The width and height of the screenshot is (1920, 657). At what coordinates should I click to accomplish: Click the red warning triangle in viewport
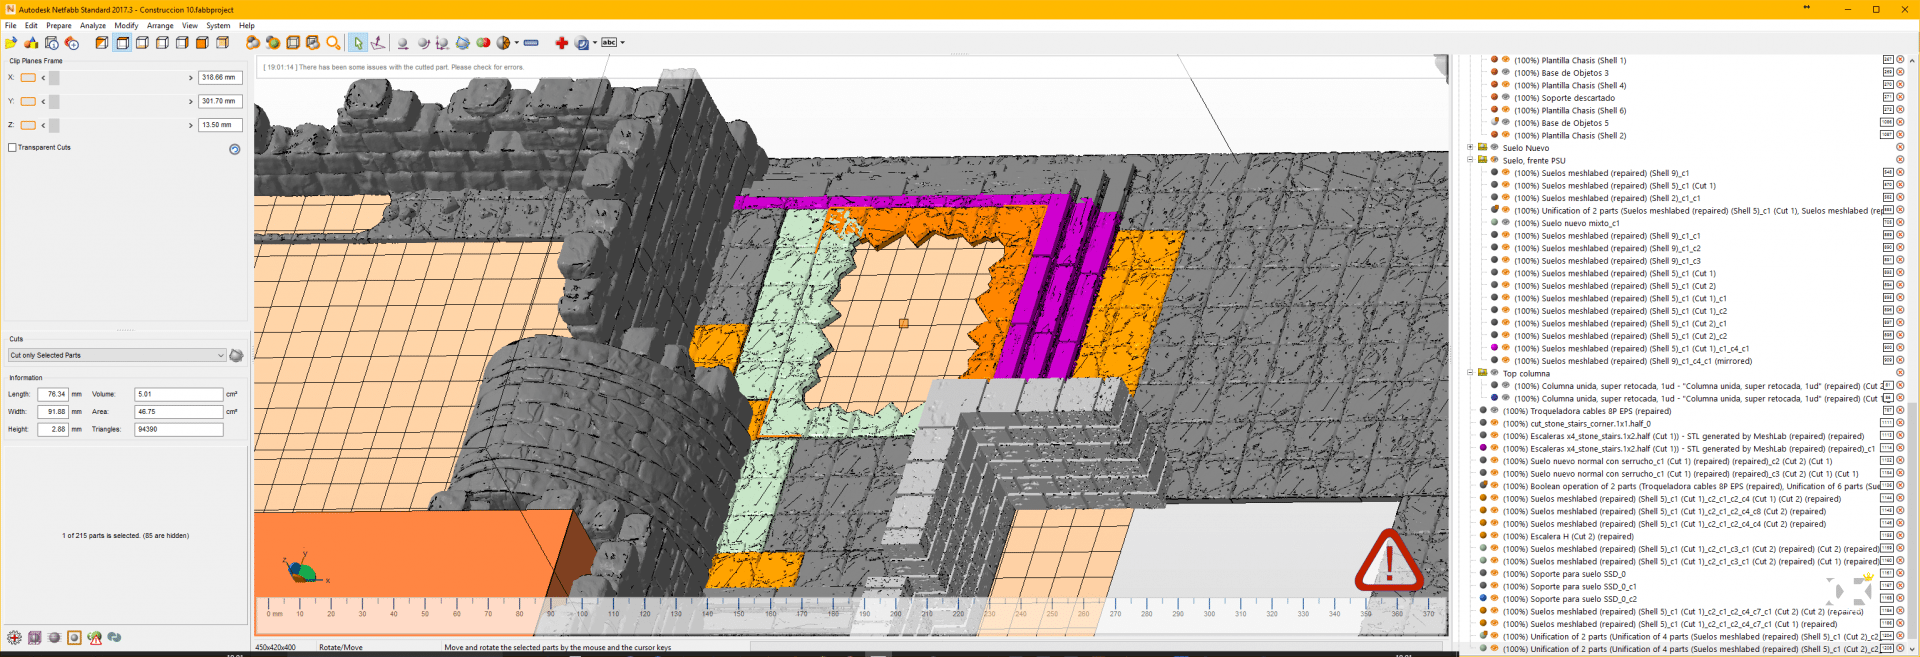(x=1388, y=562)
